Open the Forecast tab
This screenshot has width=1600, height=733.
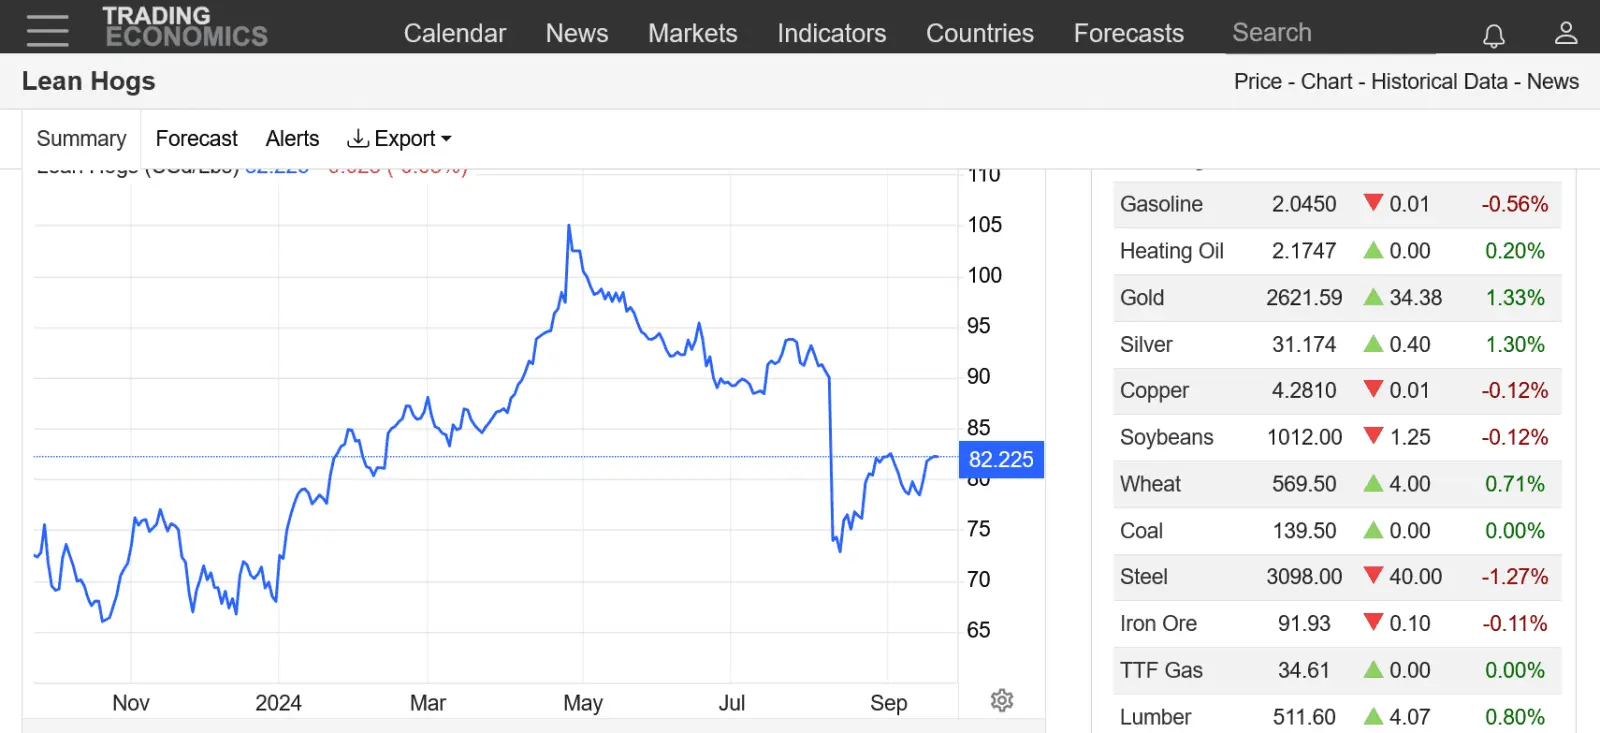tap(196, 138)
